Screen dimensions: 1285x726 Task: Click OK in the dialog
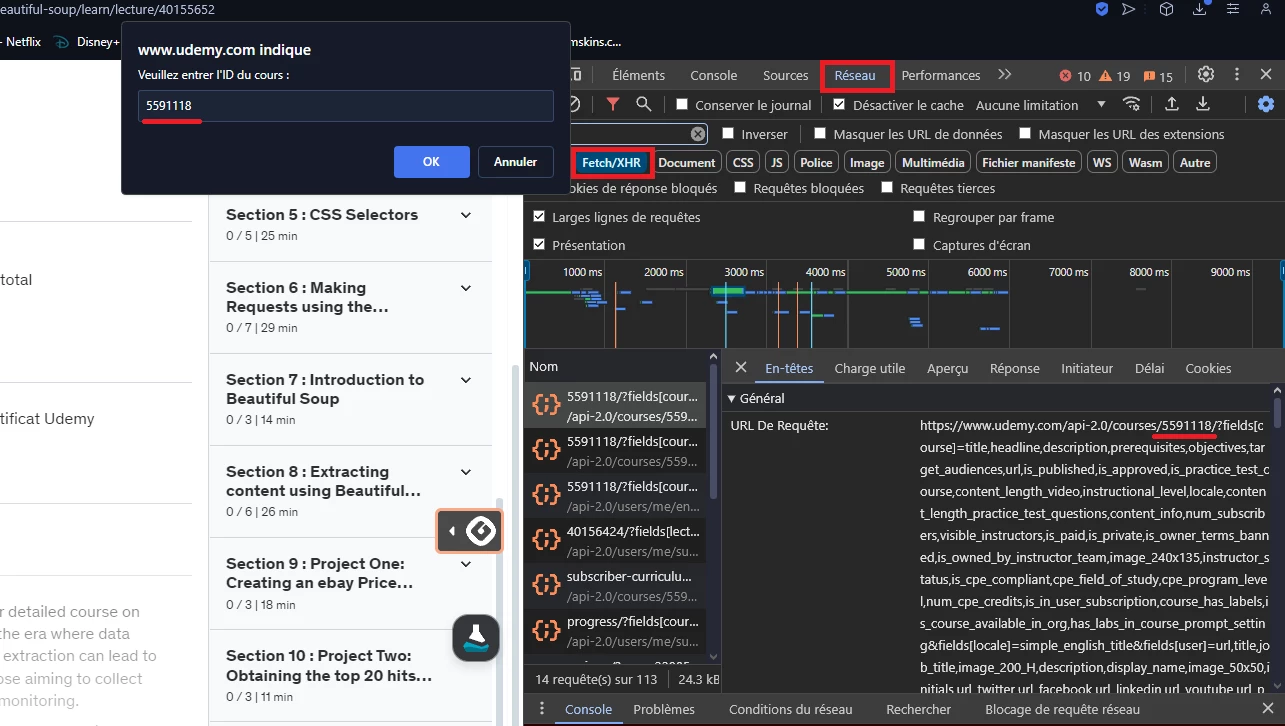click(432, 162)
